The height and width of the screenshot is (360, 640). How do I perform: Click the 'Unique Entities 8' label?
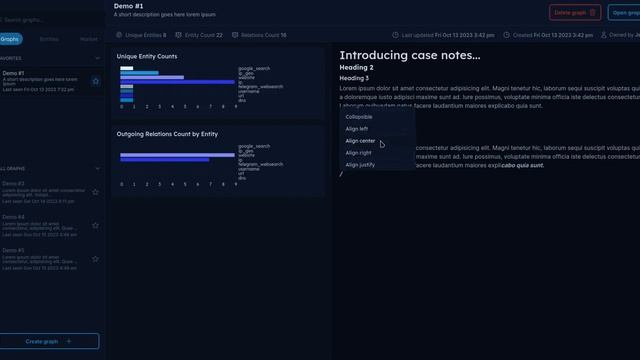coord(146,35)
